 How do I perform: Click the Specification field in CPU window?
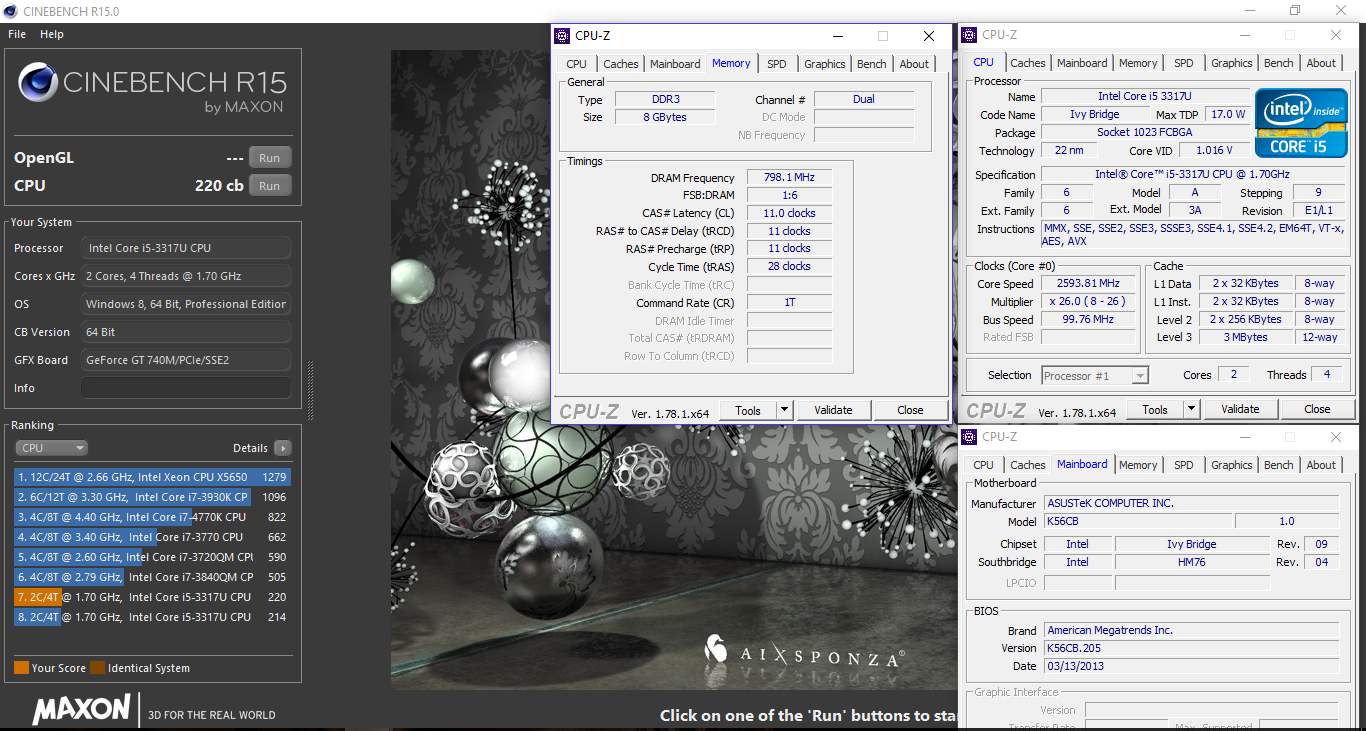coord(1193,174)
